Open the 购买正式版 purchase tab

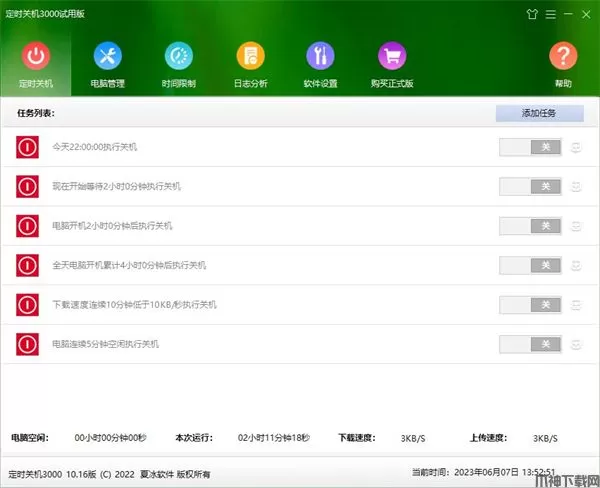tap(392, 65)
